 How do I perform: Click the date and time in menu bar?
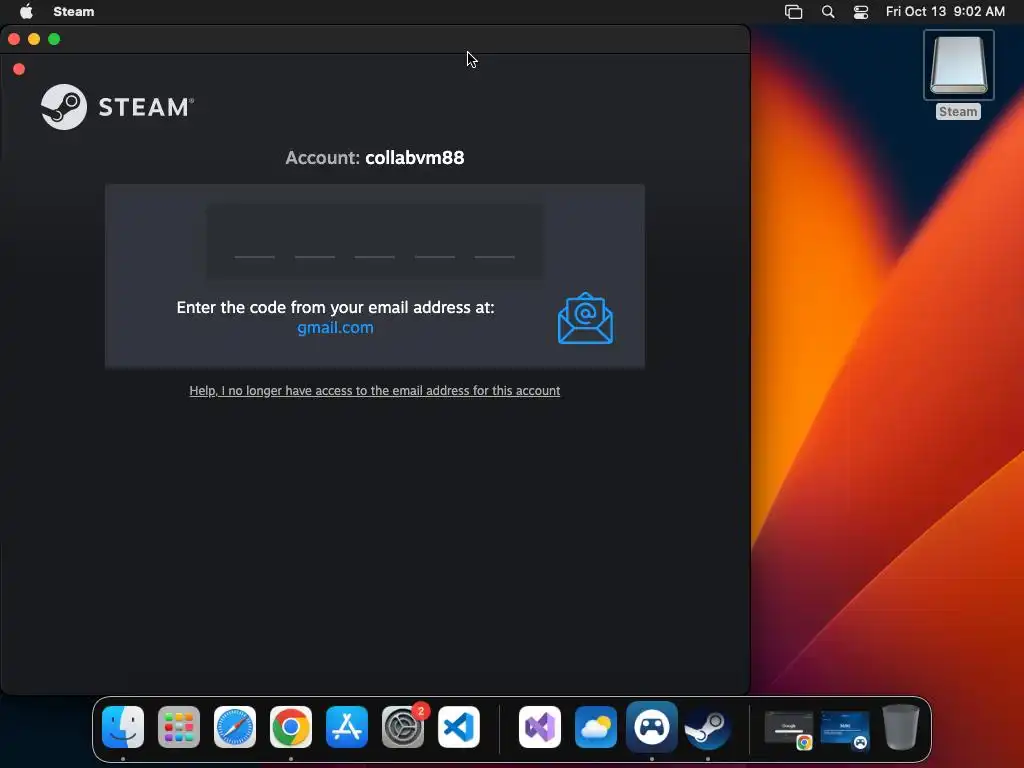coord(945,11)
